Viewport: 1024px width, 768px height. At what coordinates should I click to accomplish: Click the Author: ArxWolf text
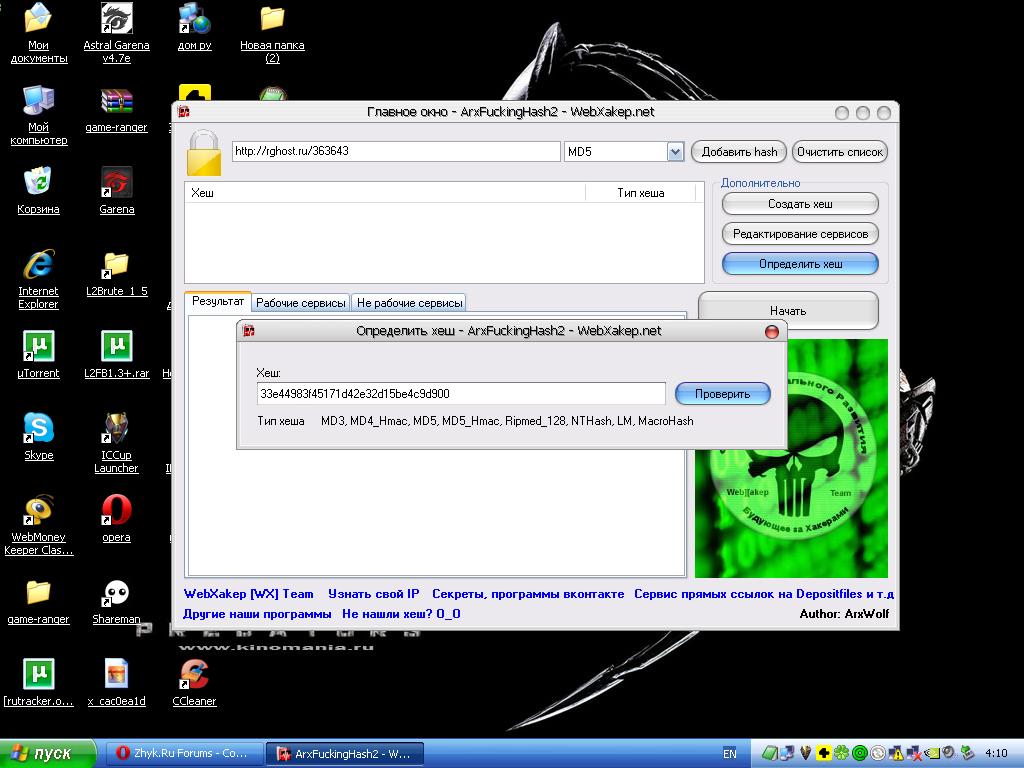[x=844, y=614]
